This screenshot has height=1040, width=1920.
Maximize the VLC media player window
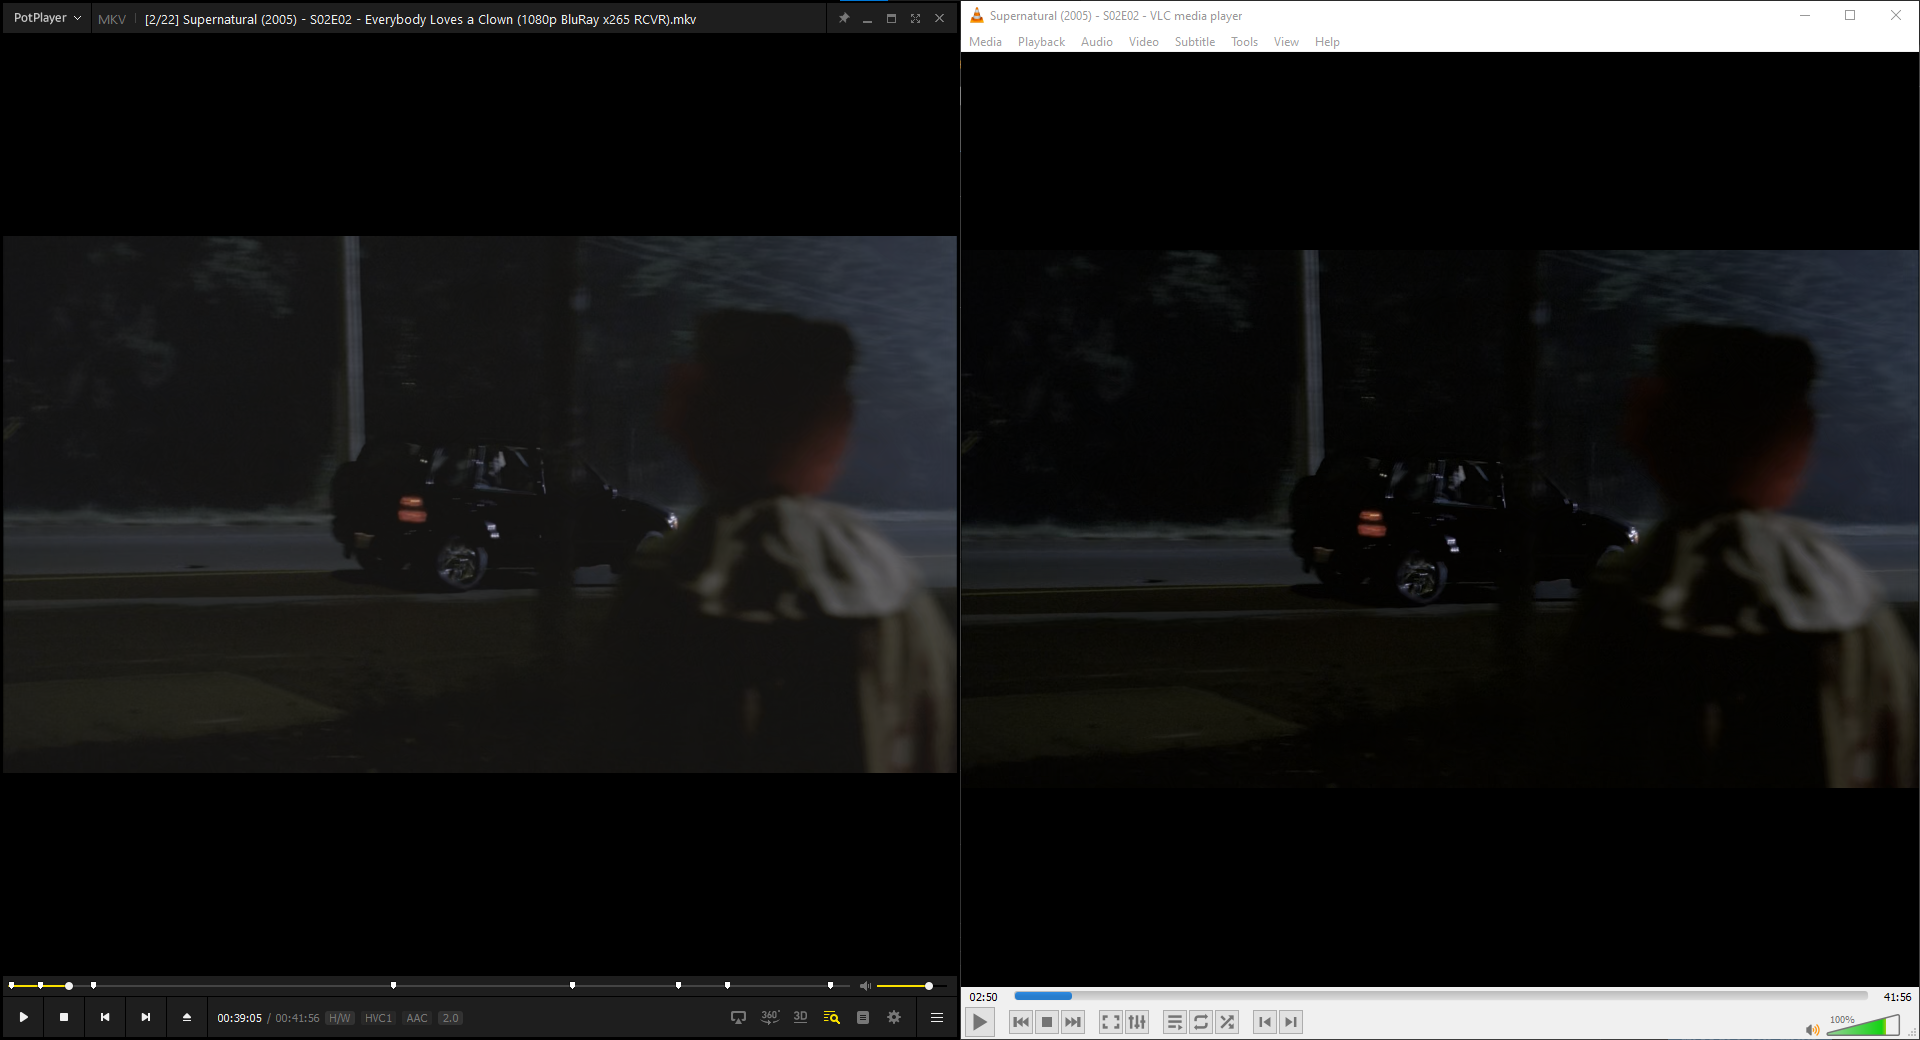click(1850, 15)
